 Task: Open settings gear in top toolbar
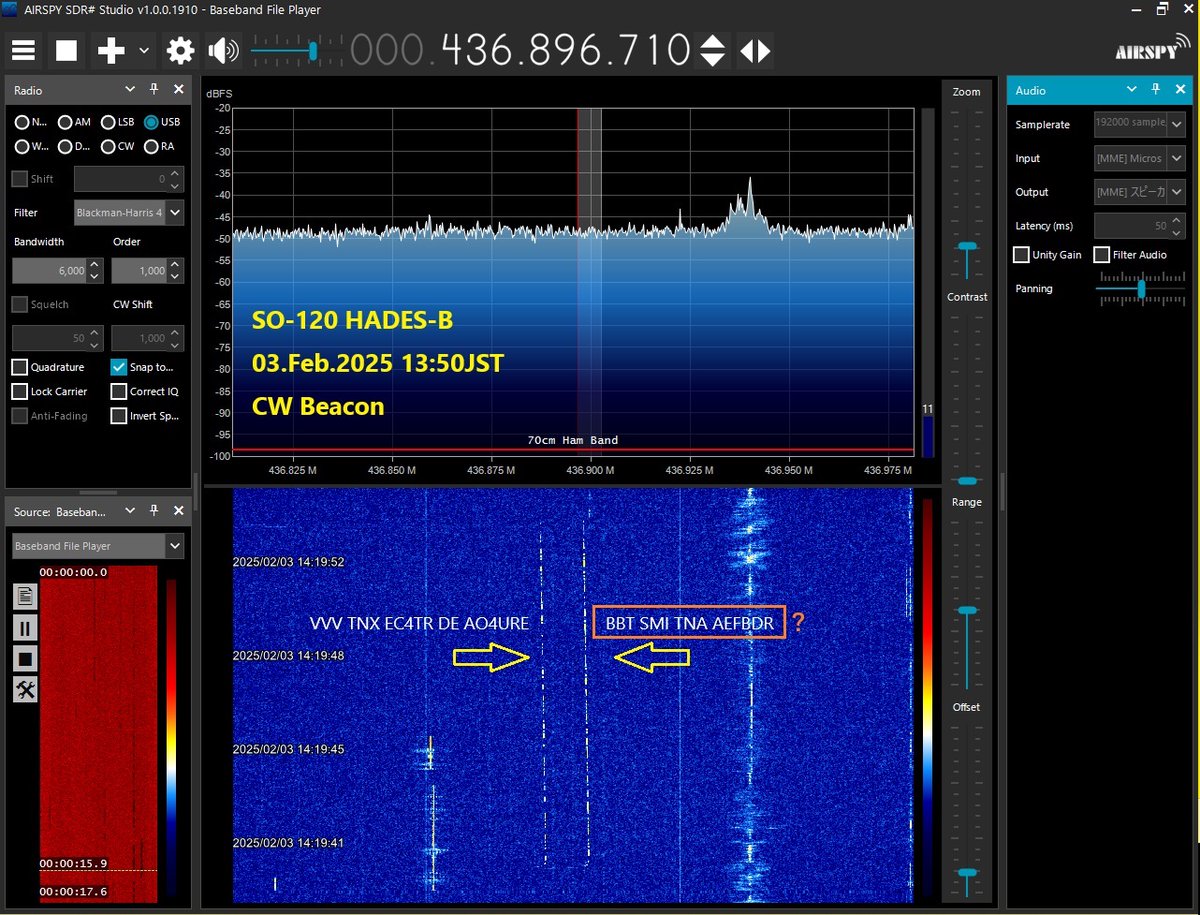click(180, 50)
